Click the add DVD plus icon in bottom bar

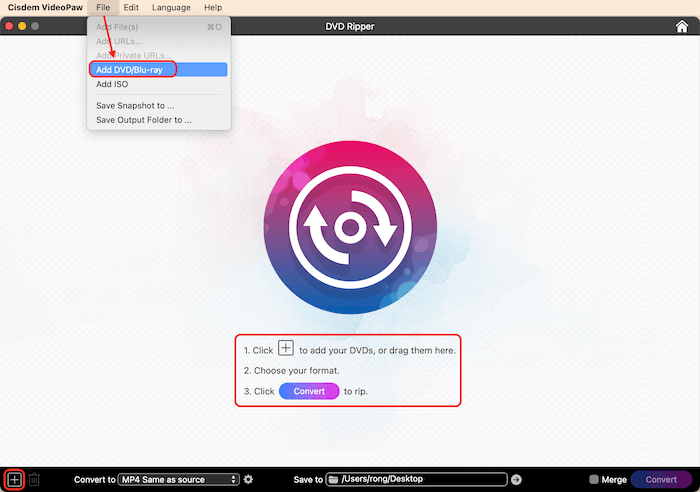pos(14,480)
